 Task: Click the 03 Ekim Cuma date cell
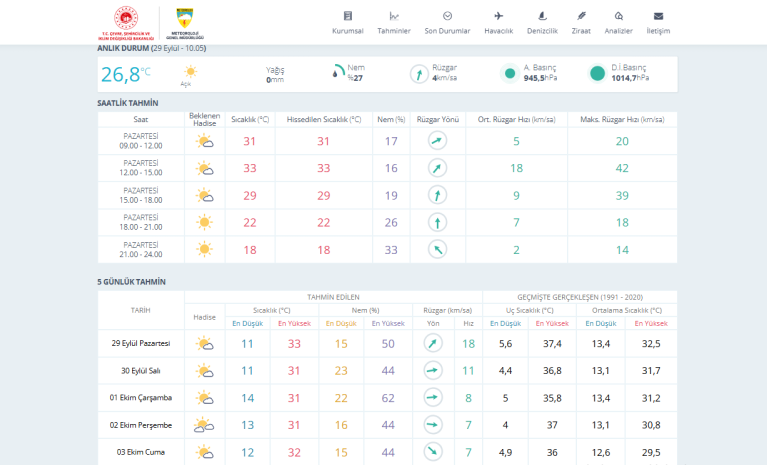[141, 452]
